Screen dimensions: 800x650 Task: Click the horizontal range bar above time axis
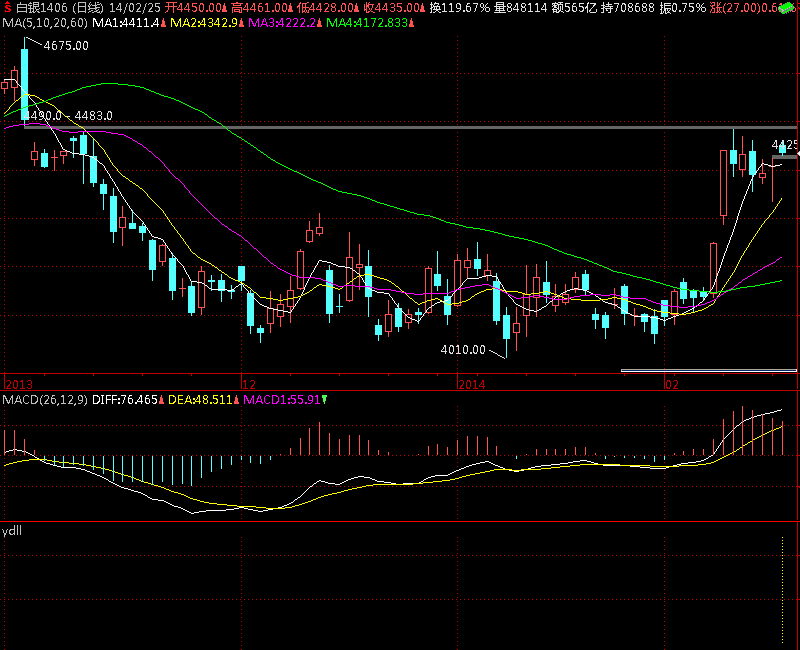pyautogui.click(x=709, y=370)
